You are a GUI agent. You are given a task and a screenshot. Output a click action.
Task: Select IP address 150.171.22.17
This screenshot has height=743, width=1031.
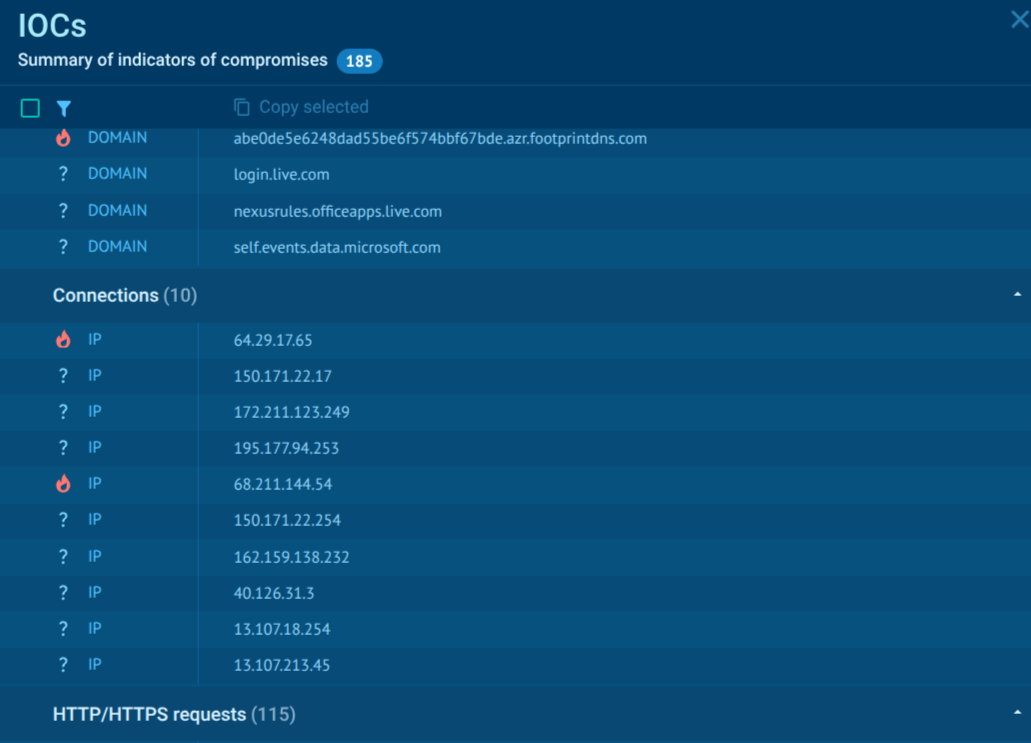[x=283, y=376]
